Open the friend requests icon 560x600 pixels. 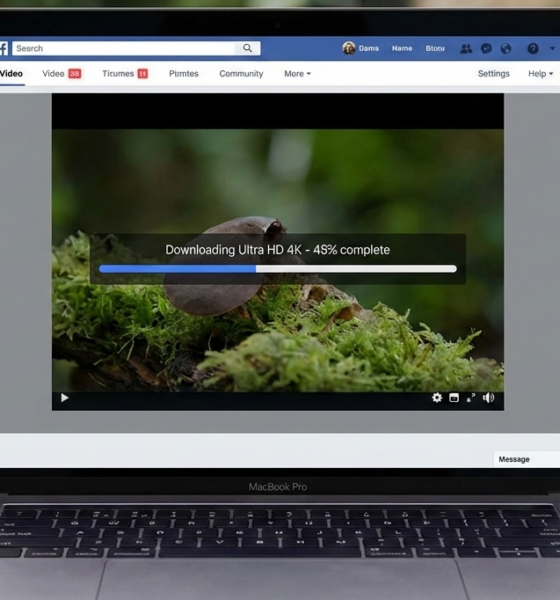466,49
